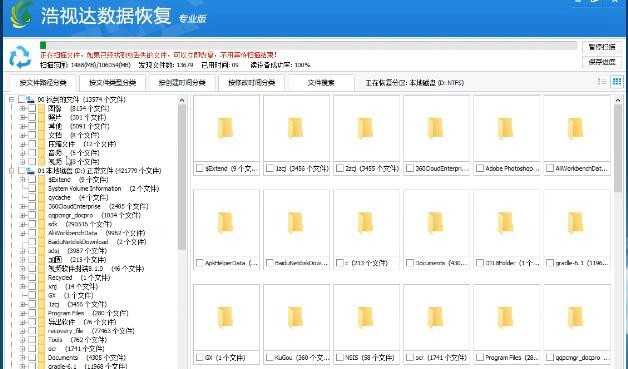Image resolution: width=628 pixels, height=369 pixels.
Task: Open the Adobe Photoshop folder thumbnail icon
Action: 506,128
